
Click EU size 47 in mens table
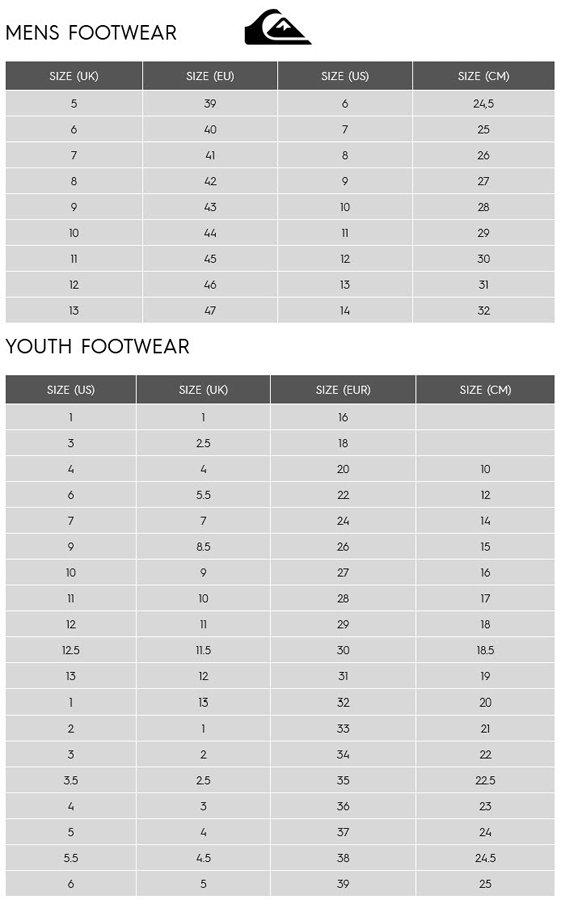tap(210, 311)
